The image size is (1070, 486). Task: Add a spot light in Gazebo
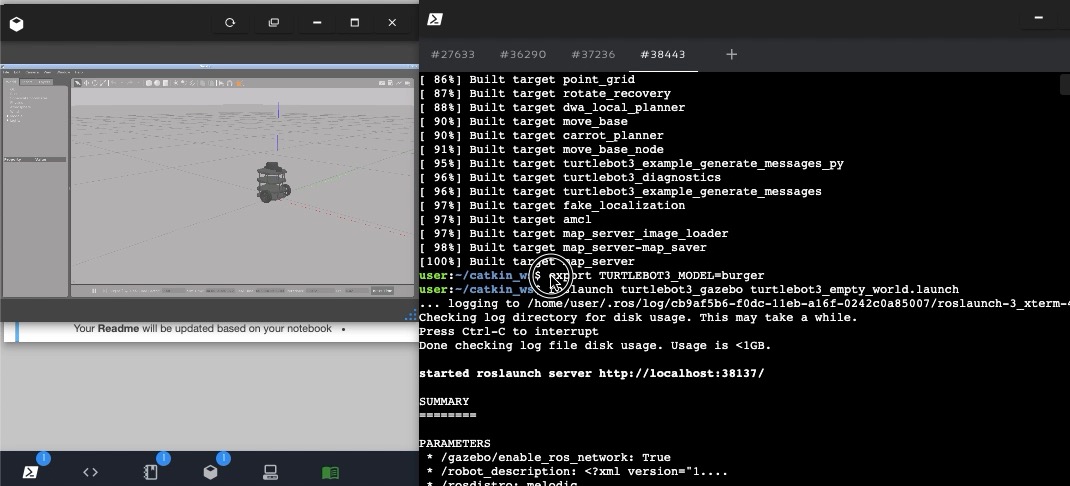(x=184, y=83)
